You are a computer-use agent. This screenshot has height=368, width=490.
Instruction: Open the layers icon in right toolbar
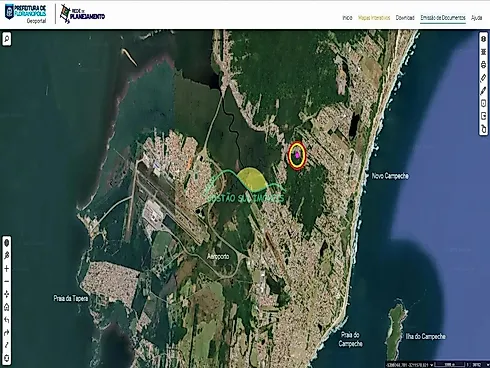click(483, 39)
